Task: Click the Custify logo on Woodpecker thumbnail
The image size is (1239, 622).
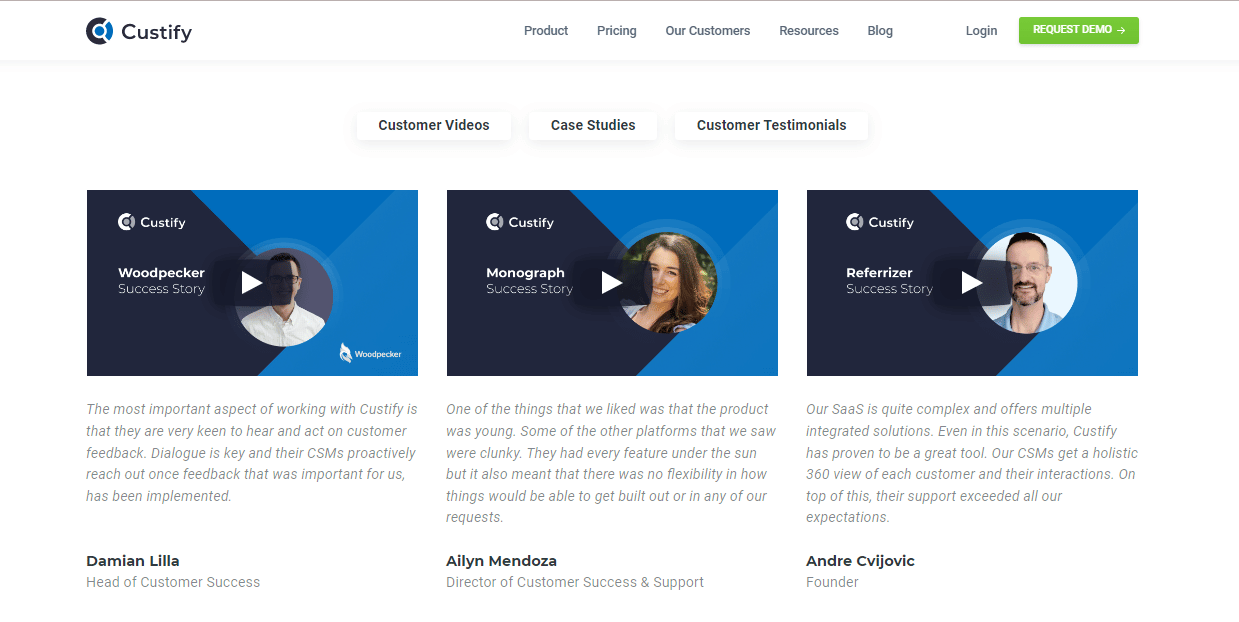Action: point(152,222)
